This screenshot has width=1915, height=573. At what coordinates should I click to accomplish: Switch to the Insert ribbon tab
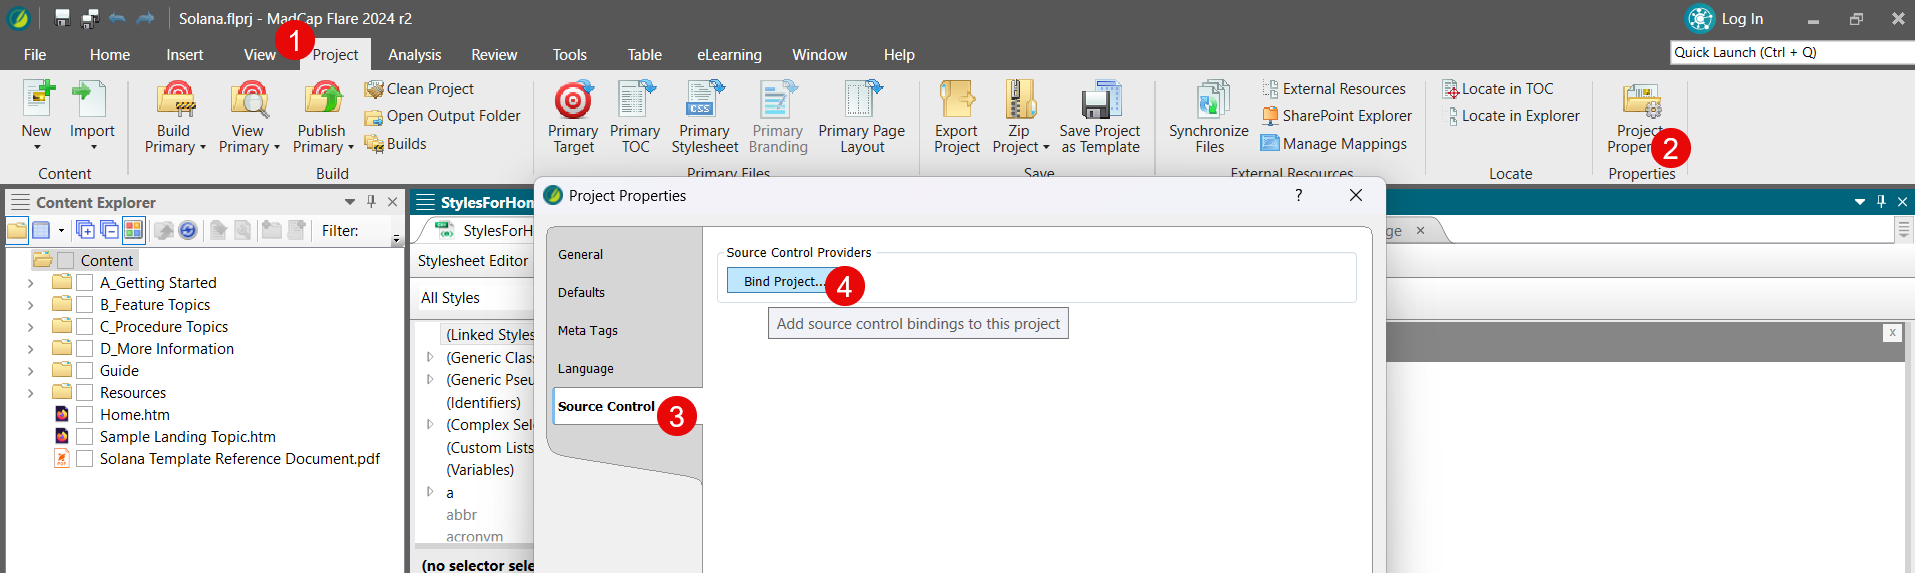click(185, 55)
